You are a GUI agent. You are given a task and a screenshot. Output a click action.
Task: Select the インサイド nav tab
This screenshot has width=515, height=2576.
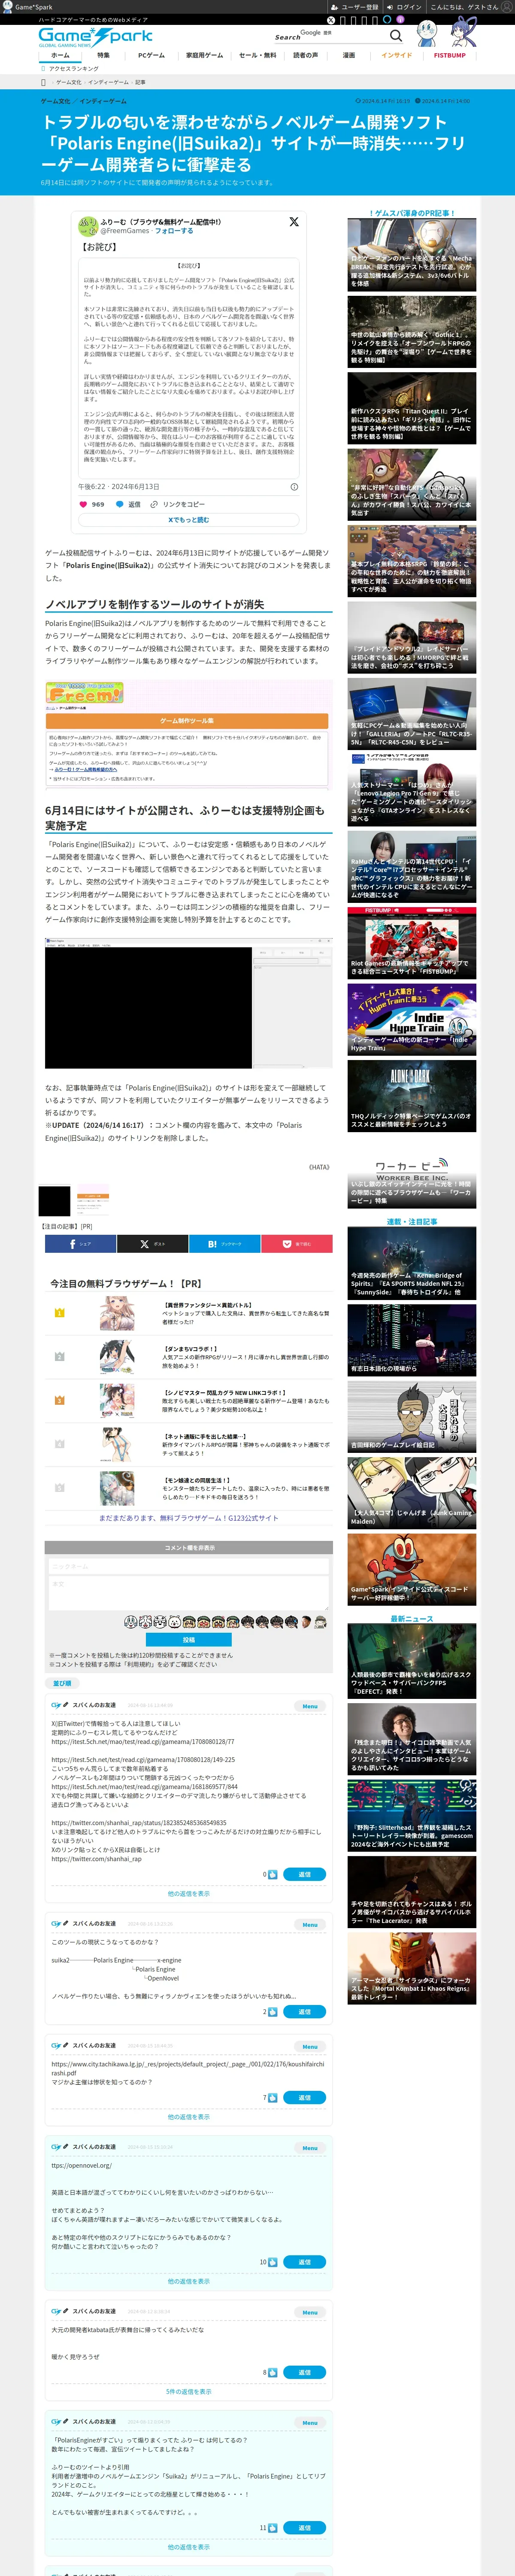pyautogui.click(x=396, y=56)
